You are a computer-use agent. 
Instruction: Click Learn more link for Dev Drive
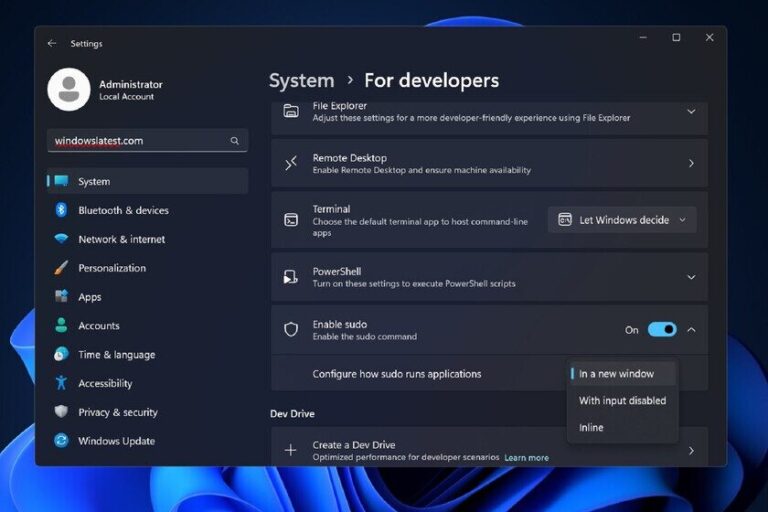tap(527, 458)
